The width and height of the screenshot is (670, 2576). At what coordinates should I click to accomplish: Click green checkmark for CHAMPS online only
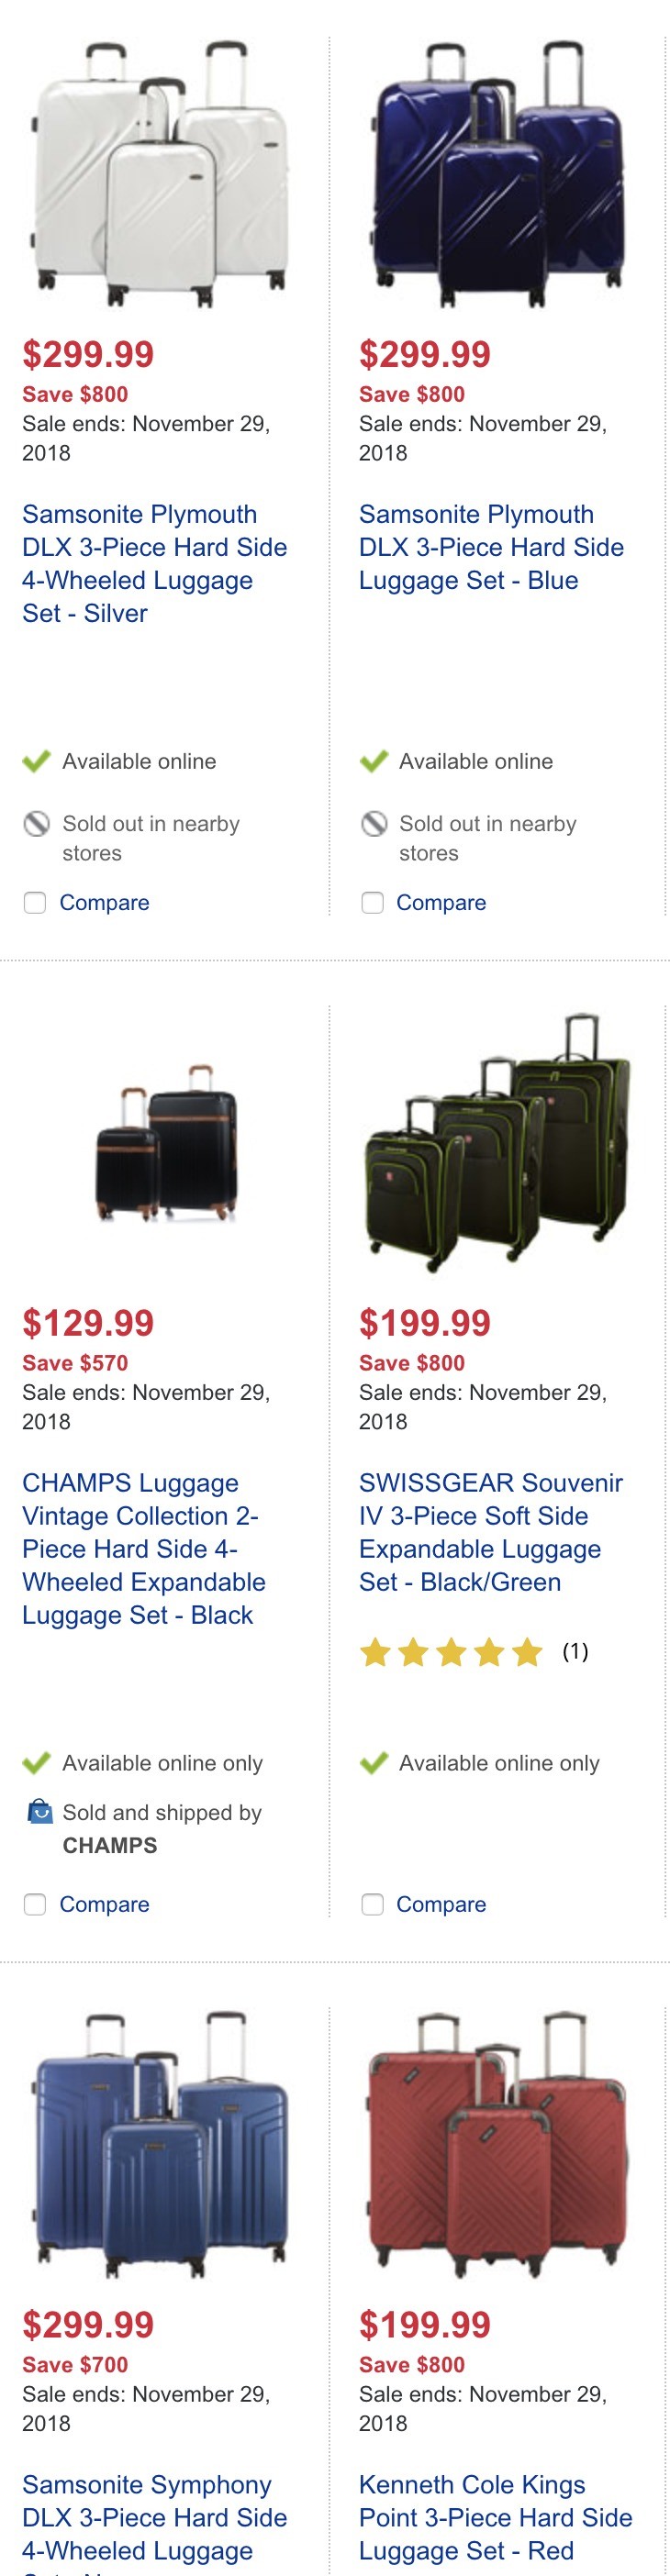(x=36, y=1763)
